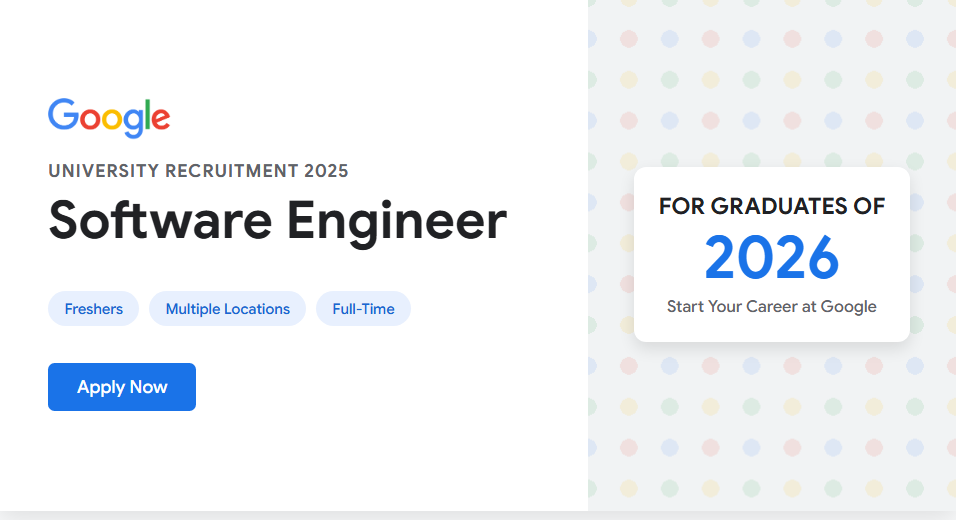Click the blue capital G in the Google logo
The width and height of the screenshot is (957, 520).
point(62,116)
